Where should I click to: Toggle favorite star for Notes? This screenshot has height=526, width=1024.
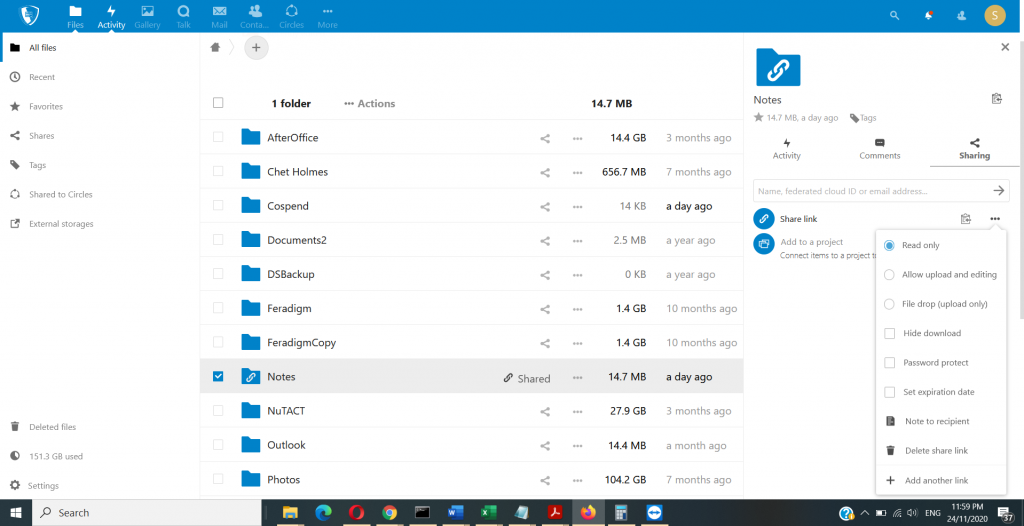[x=758, y=118]
